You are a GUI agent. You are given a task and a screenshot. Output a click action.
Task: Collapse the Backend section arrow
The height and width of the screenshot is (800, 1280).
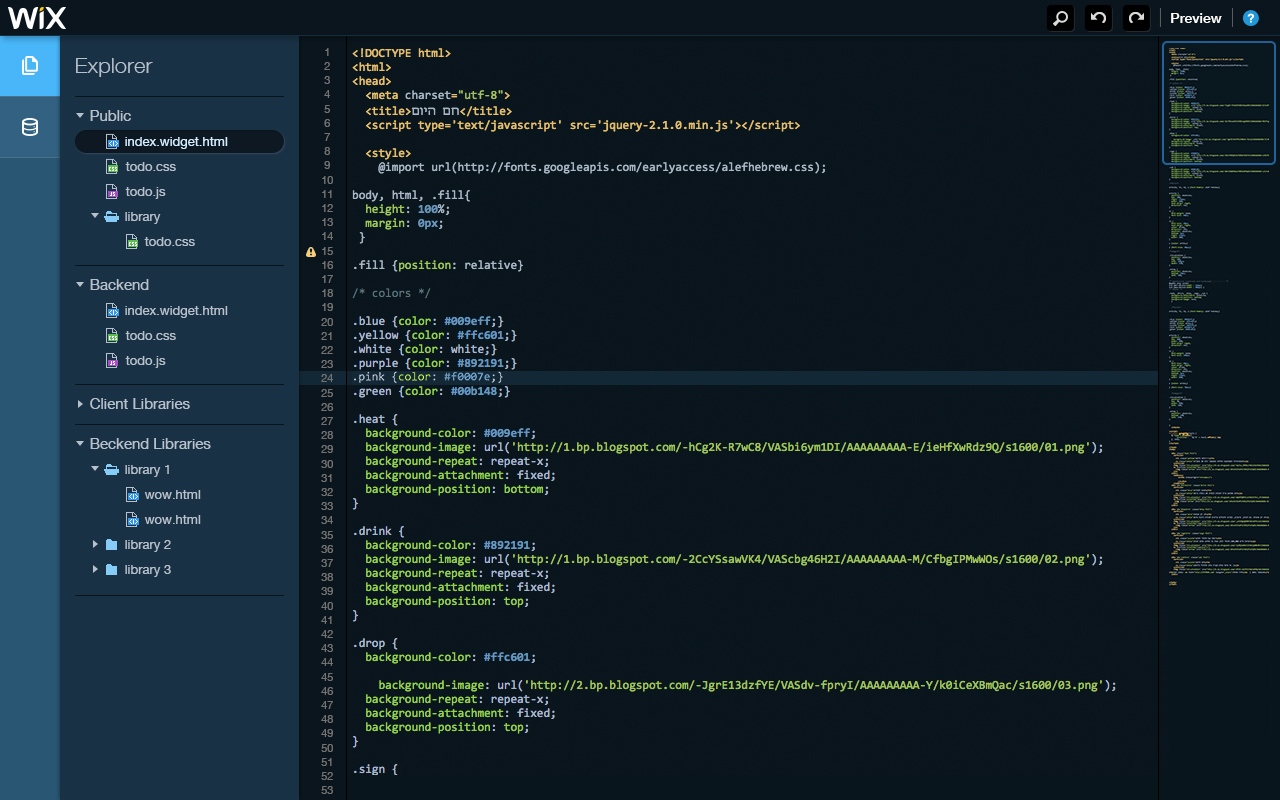pos(80,285)
